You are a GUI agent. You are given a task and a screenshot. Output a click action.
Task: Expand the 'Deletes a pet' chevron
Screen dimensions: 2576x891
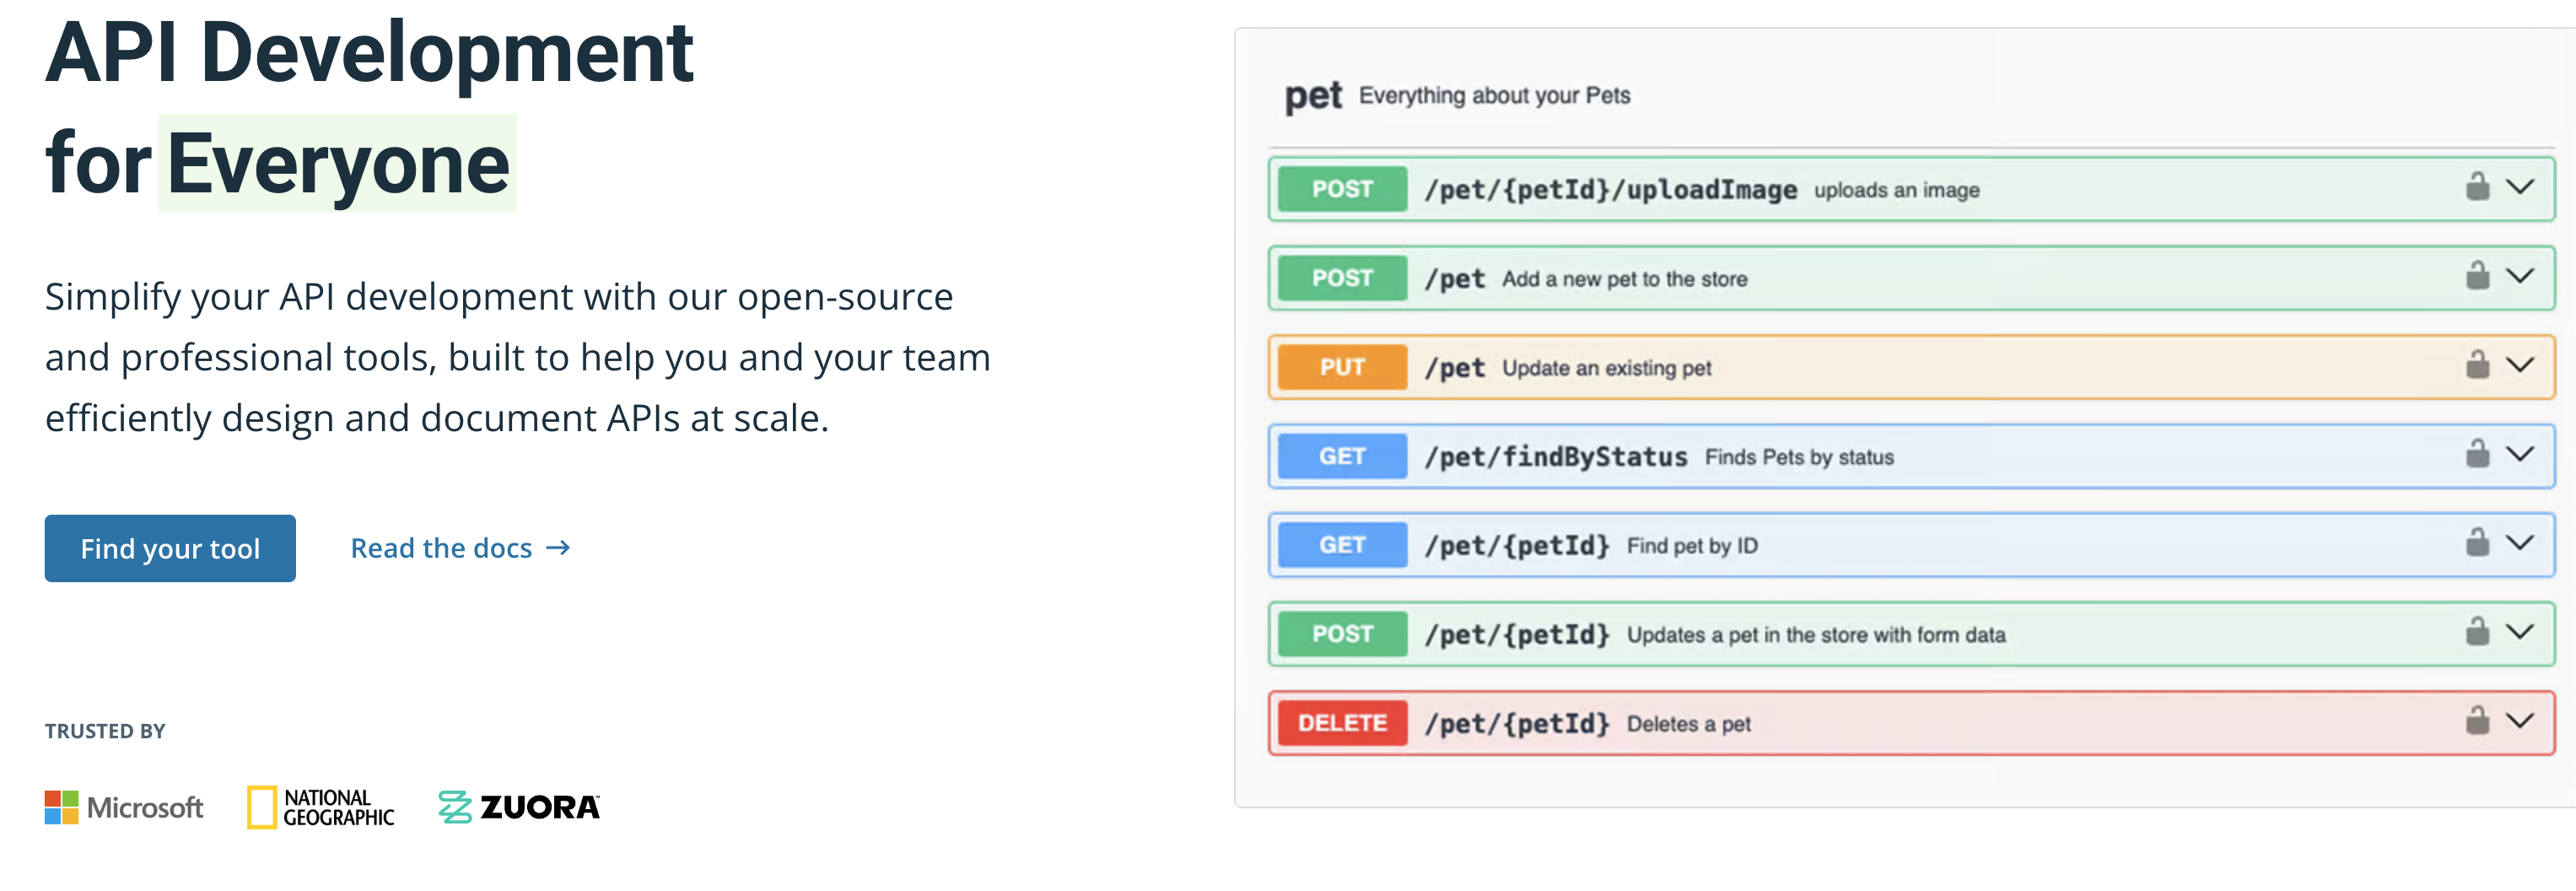[x=2519, y=721]
